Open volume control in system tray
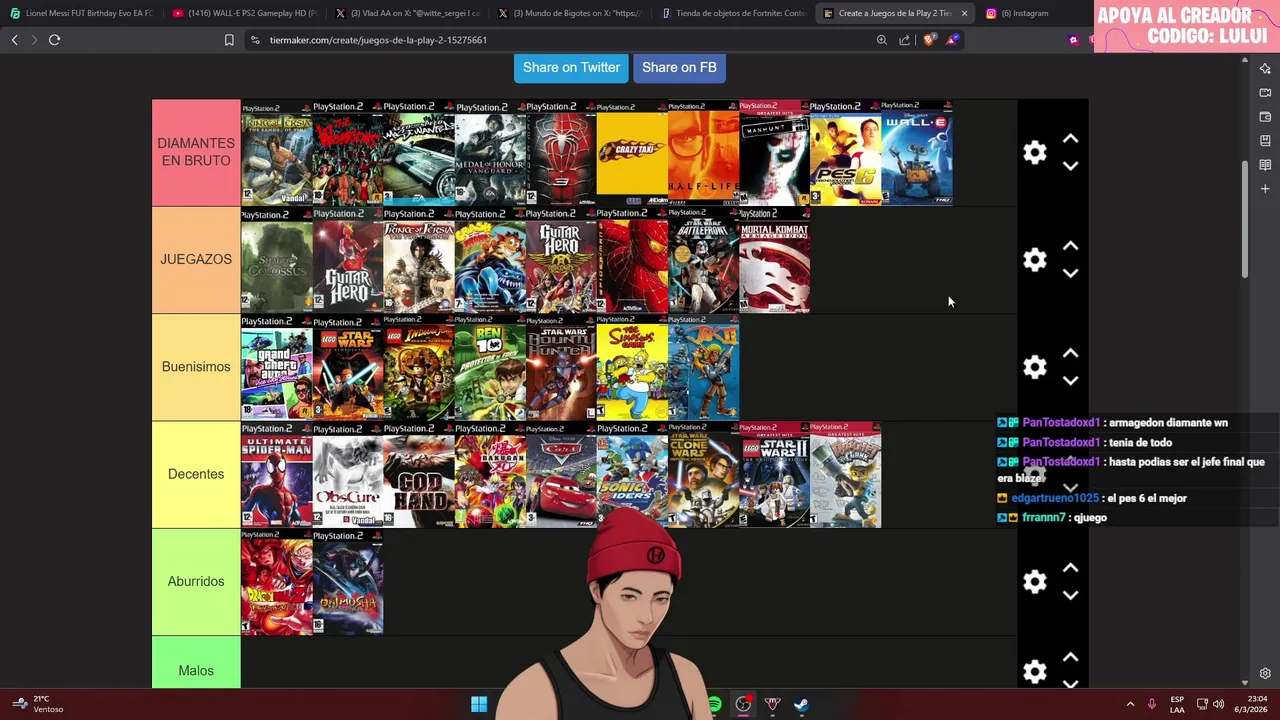The image size is (1280, 720). (x=1218, y=704)
